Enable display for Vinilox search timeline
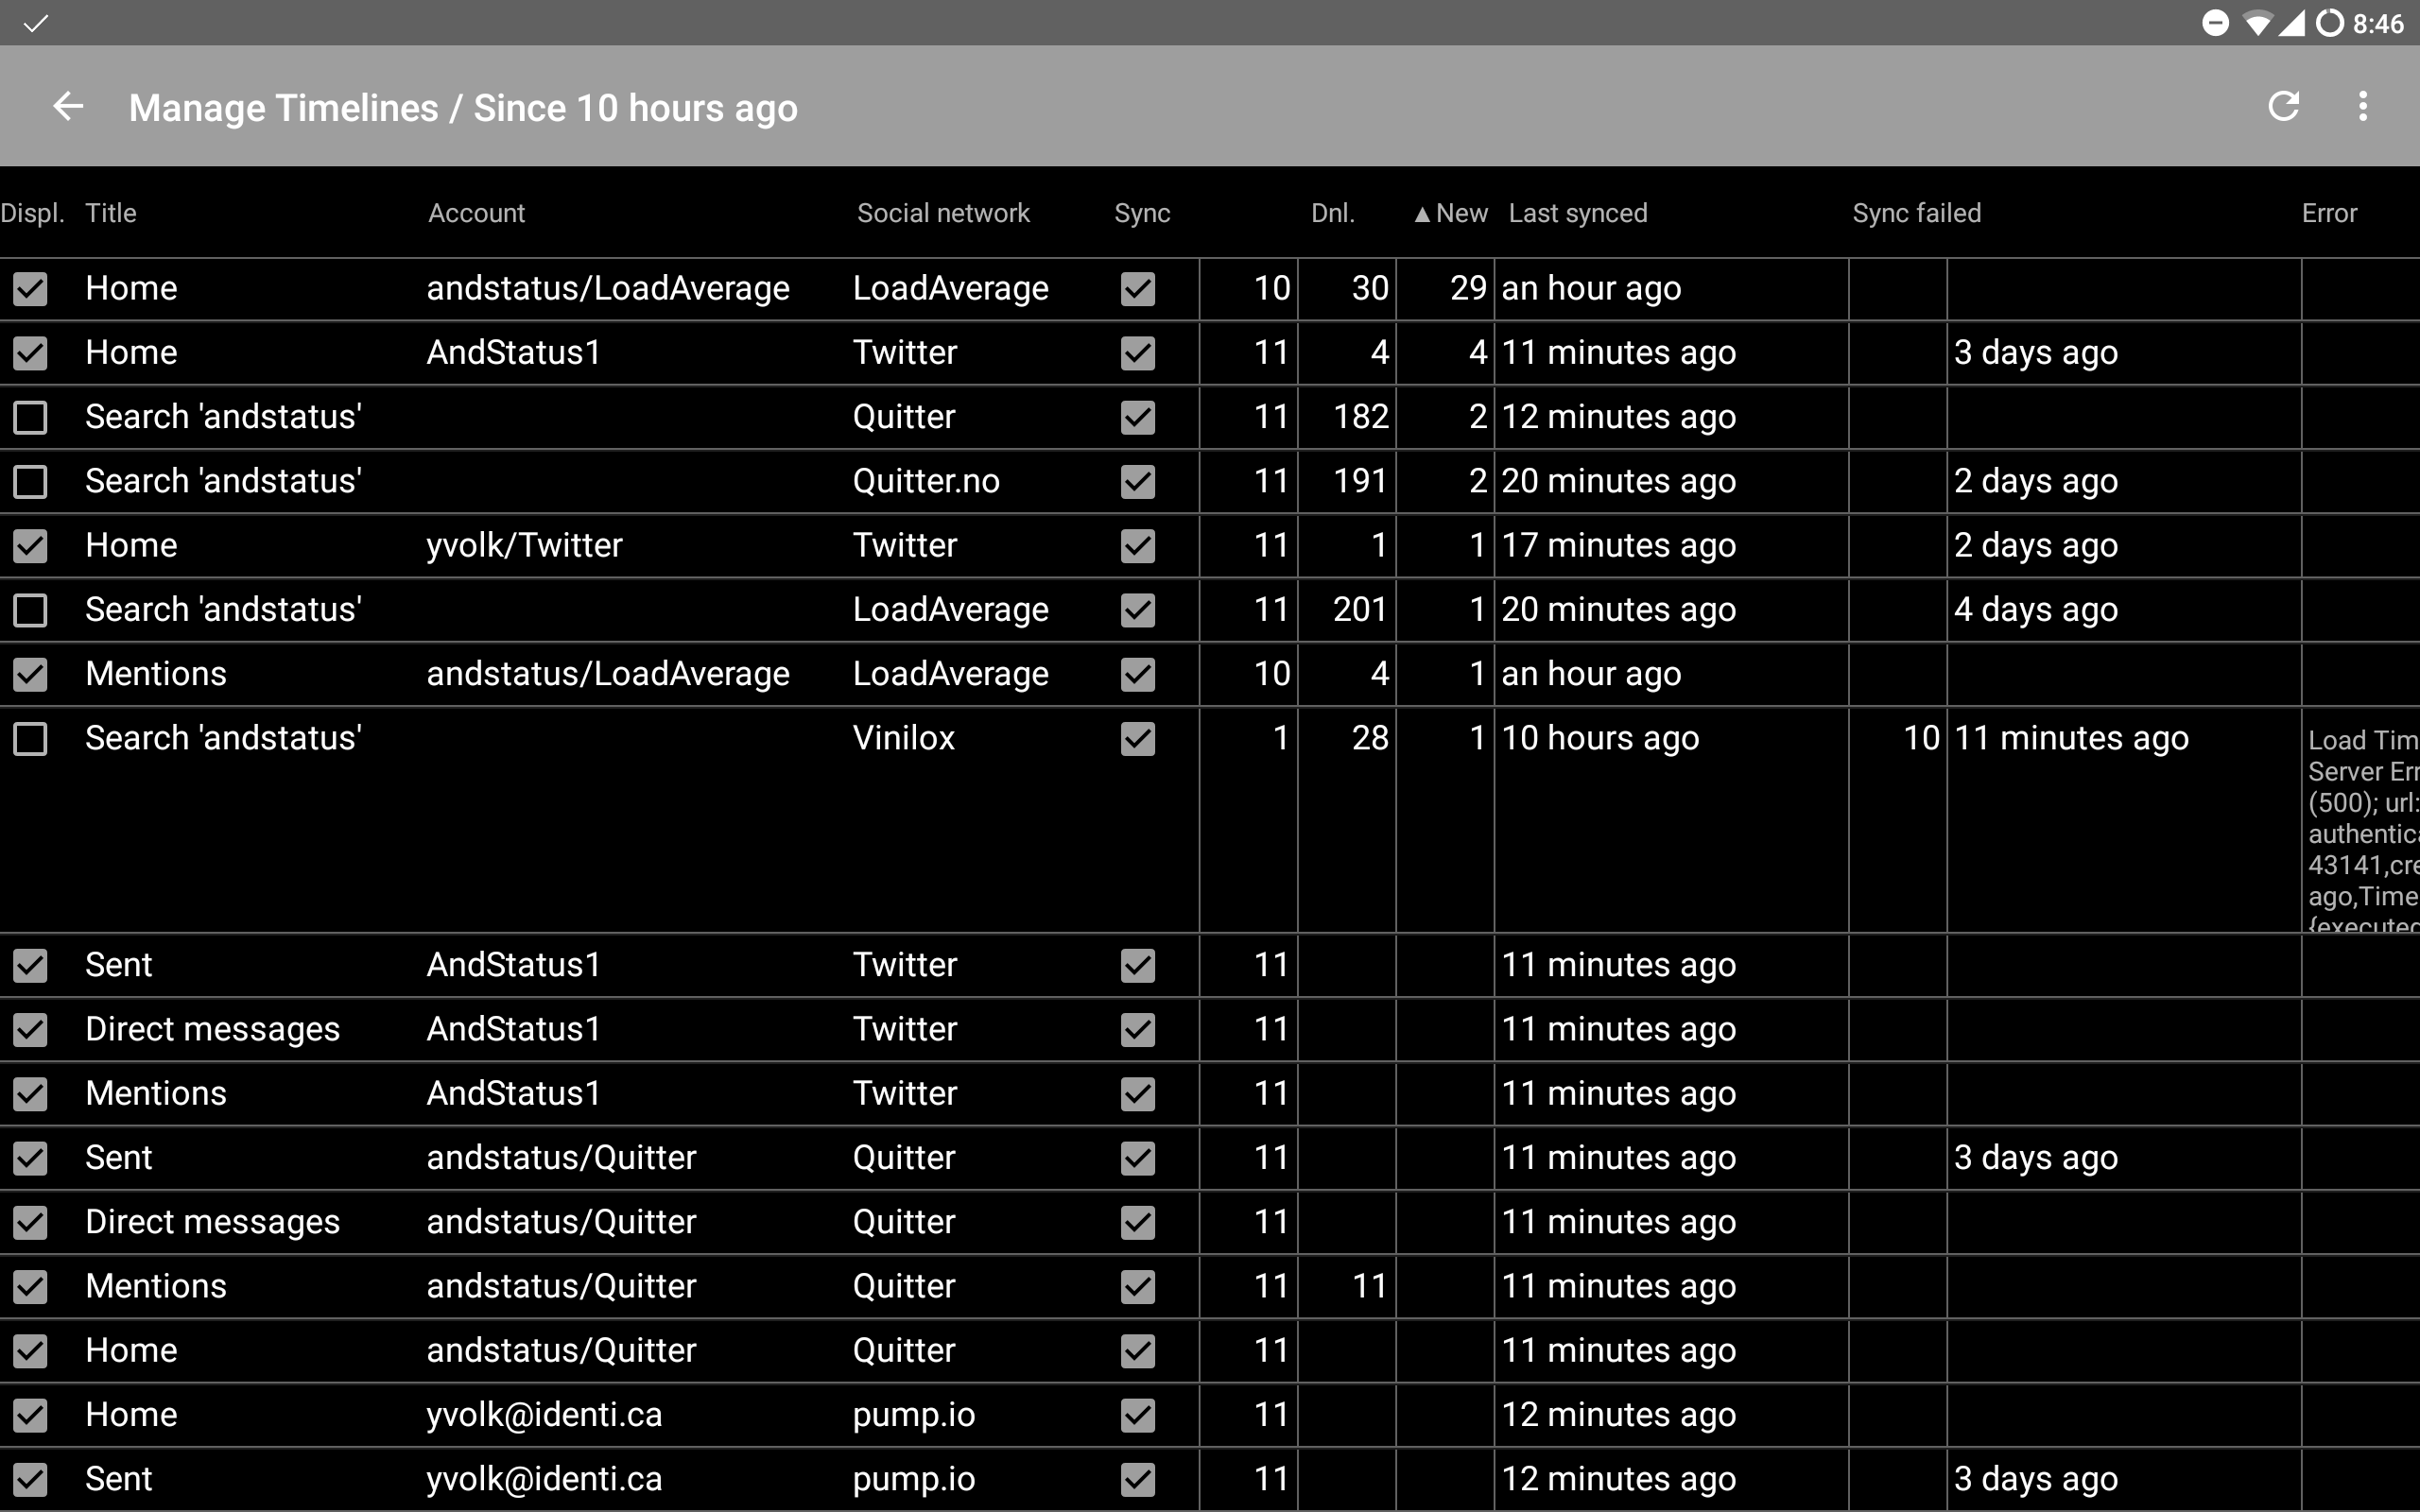This screenshot has width=2420, height=1512. [30, 739]
